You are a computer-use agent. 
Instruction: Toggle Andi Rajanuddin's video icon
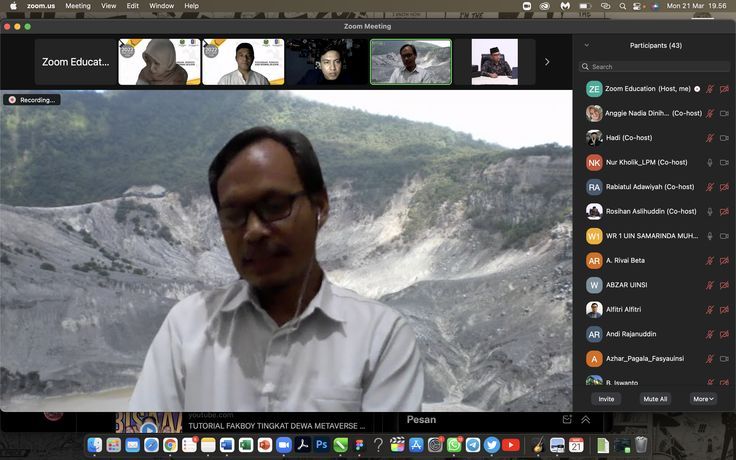[x=724, y=334]
